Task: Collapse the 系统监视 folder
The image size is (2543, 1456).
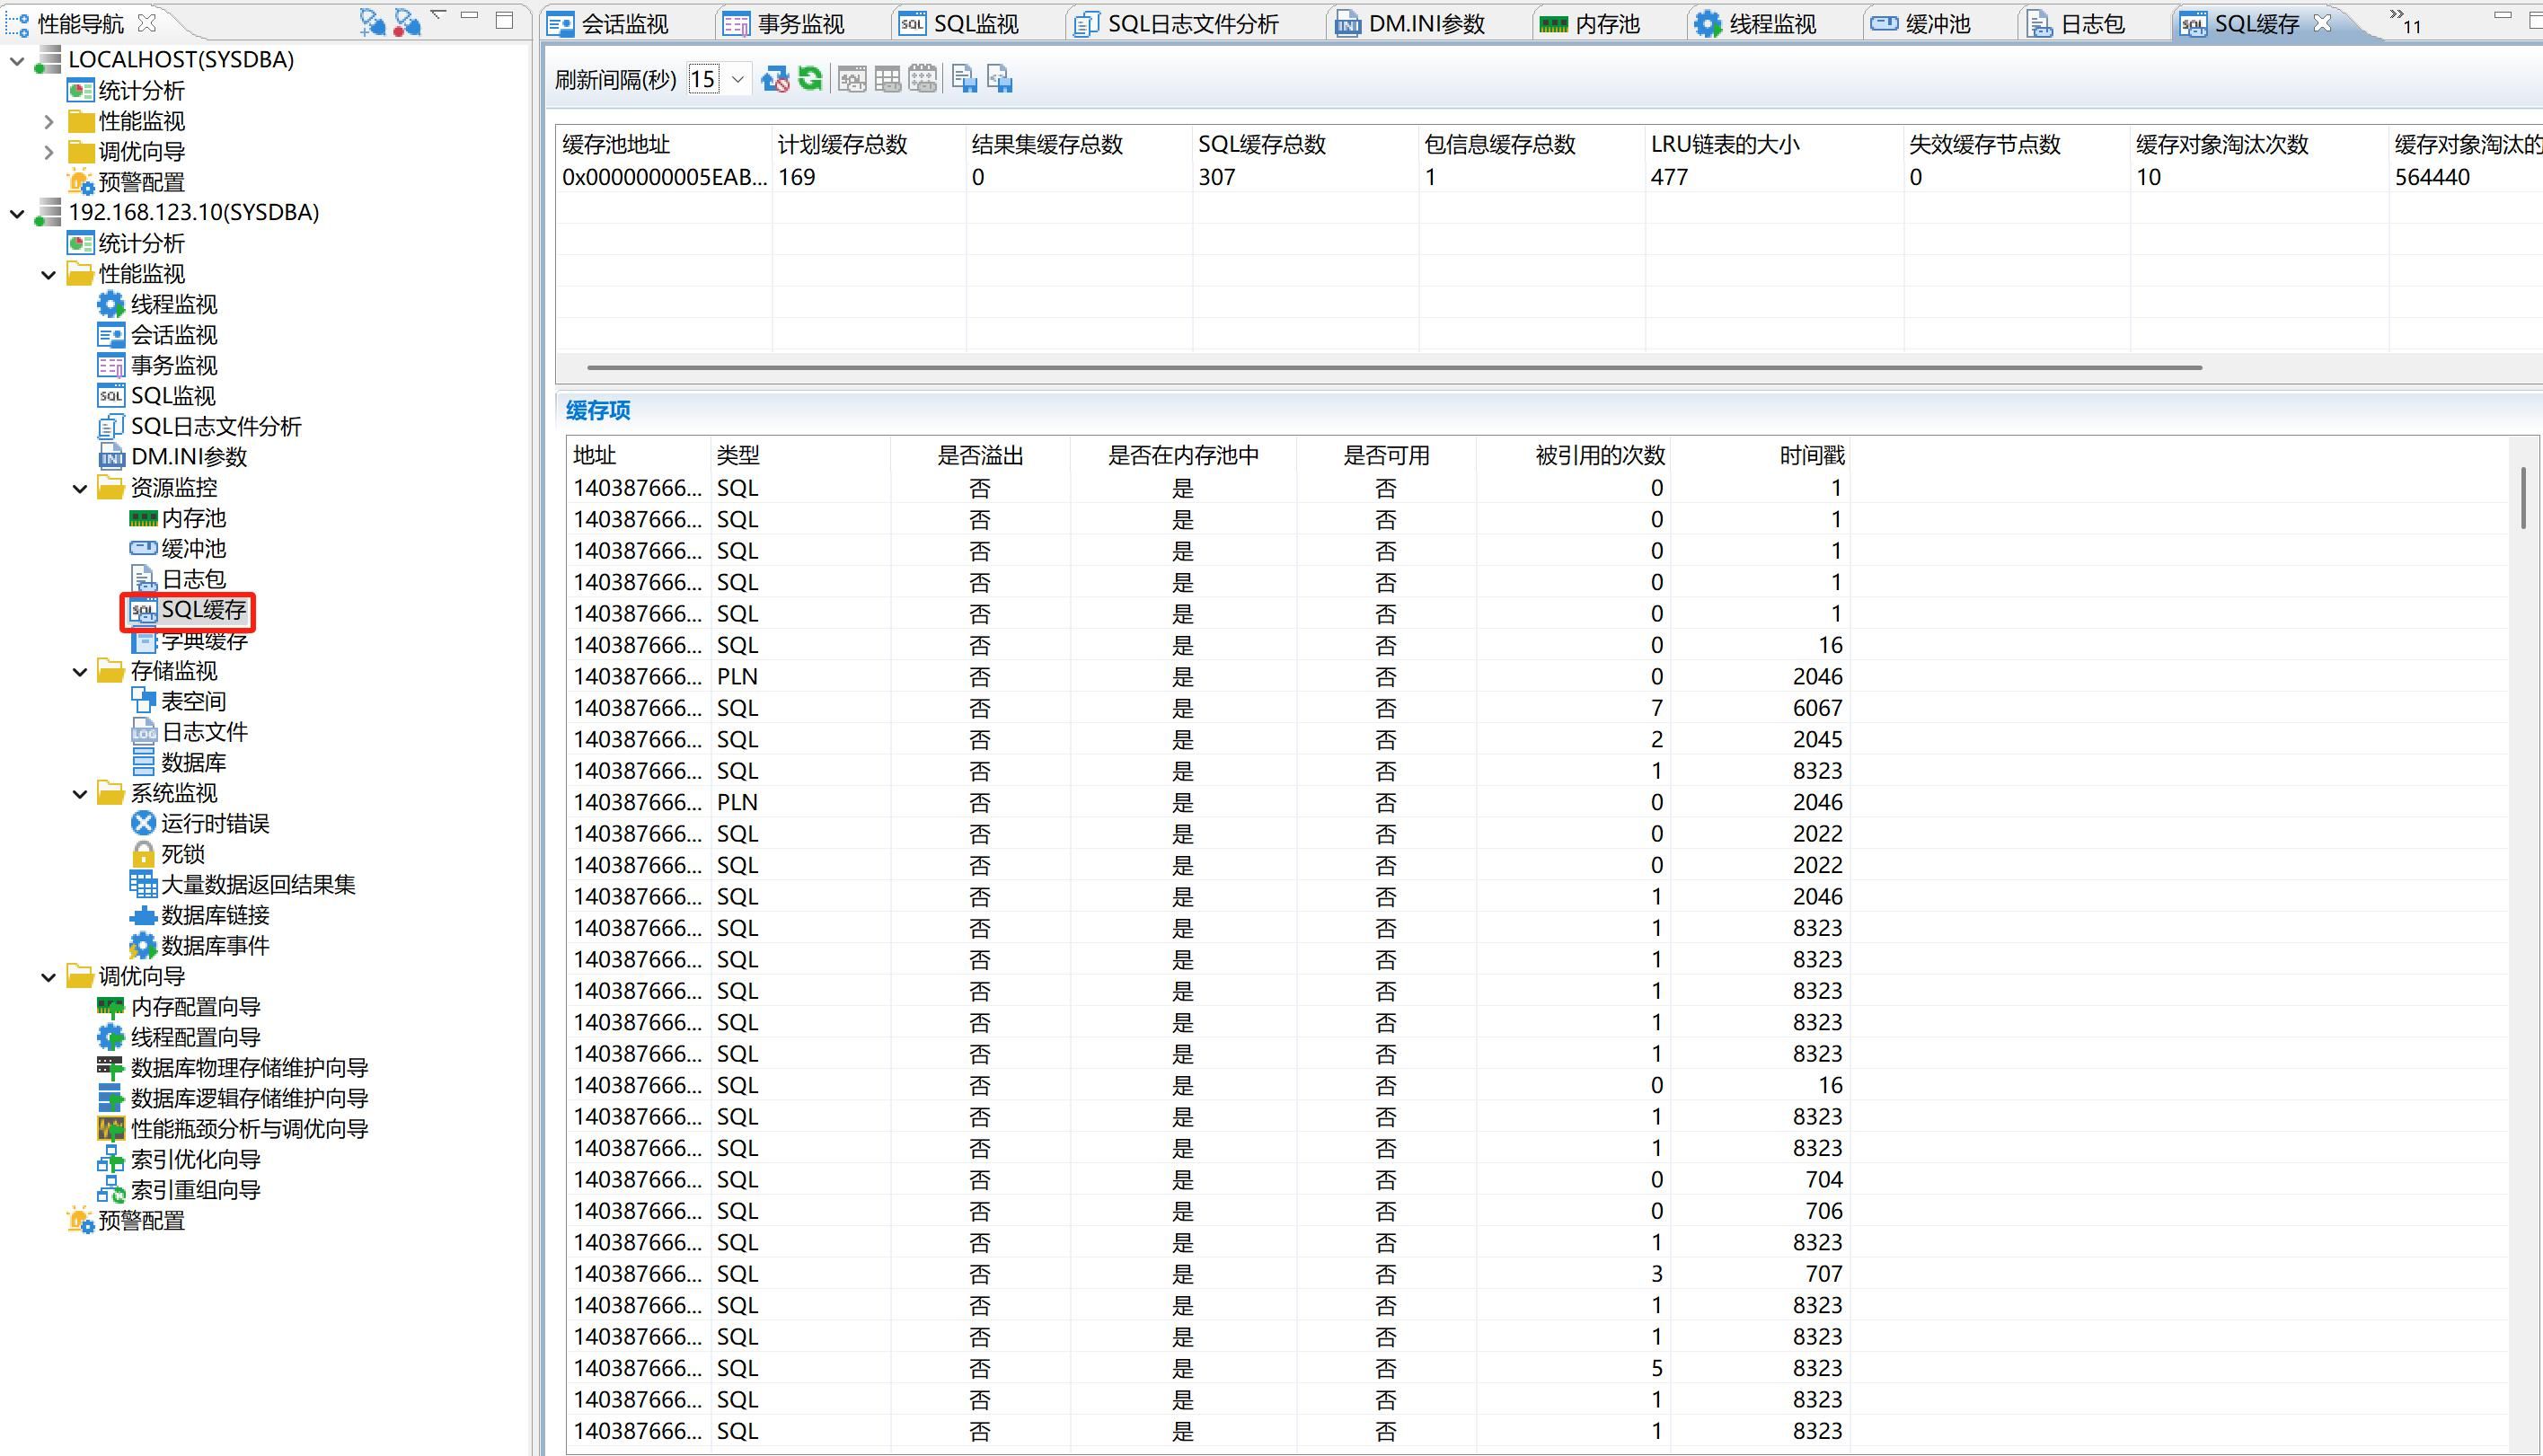Action: [81, 794]
